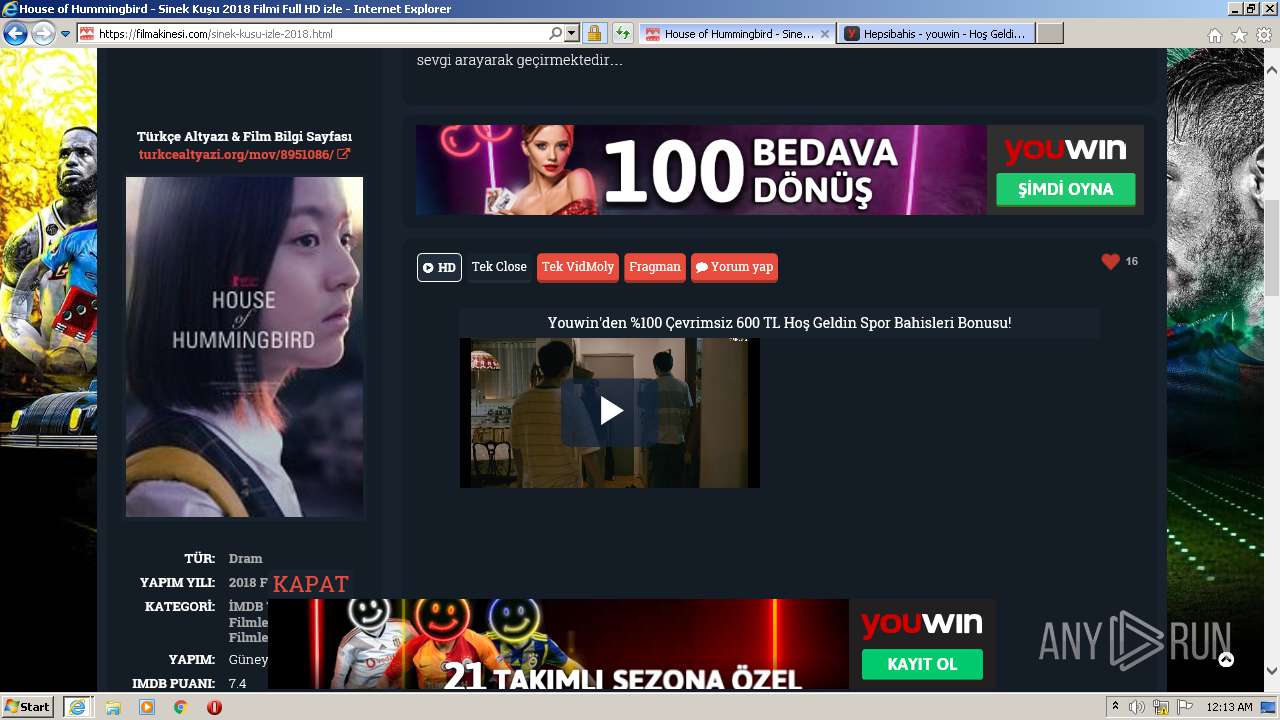Play the video with the center play button
1280x720 pixels.
610,412
